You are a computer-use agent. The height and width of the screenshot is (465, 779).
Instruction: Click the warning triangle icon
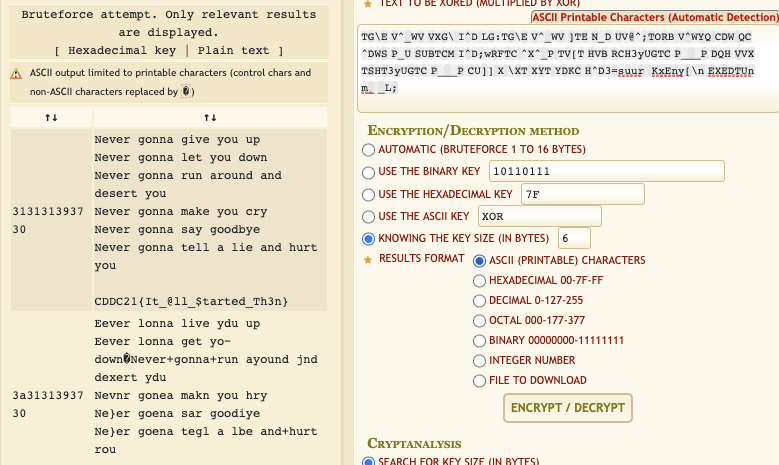(16, 74)
